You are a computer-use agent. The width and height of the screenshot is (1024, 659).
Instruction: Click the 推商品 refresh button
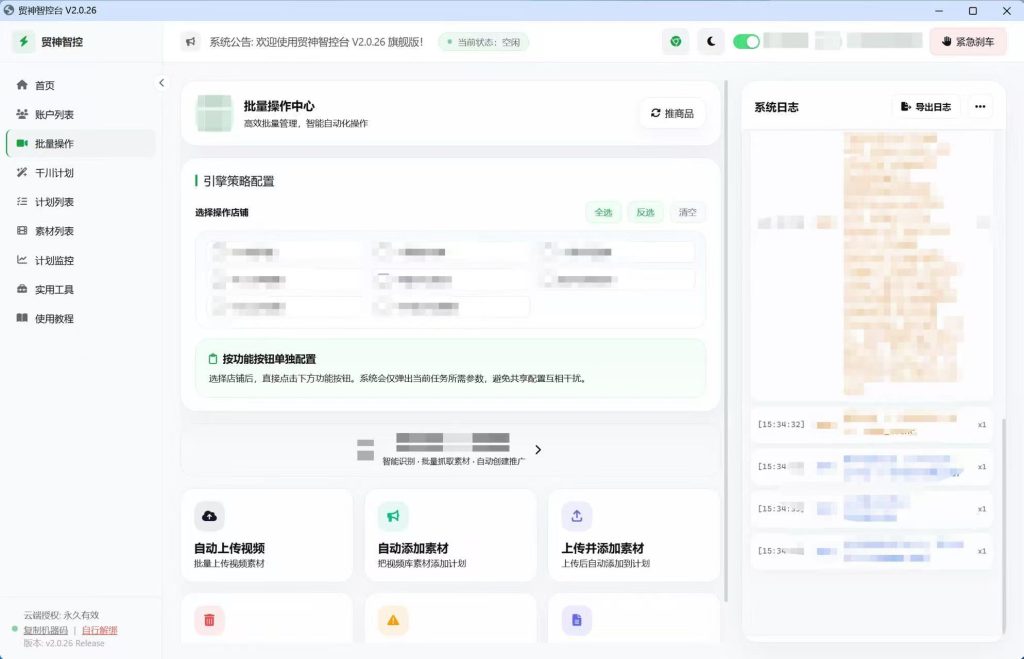[x=672, y=114]
